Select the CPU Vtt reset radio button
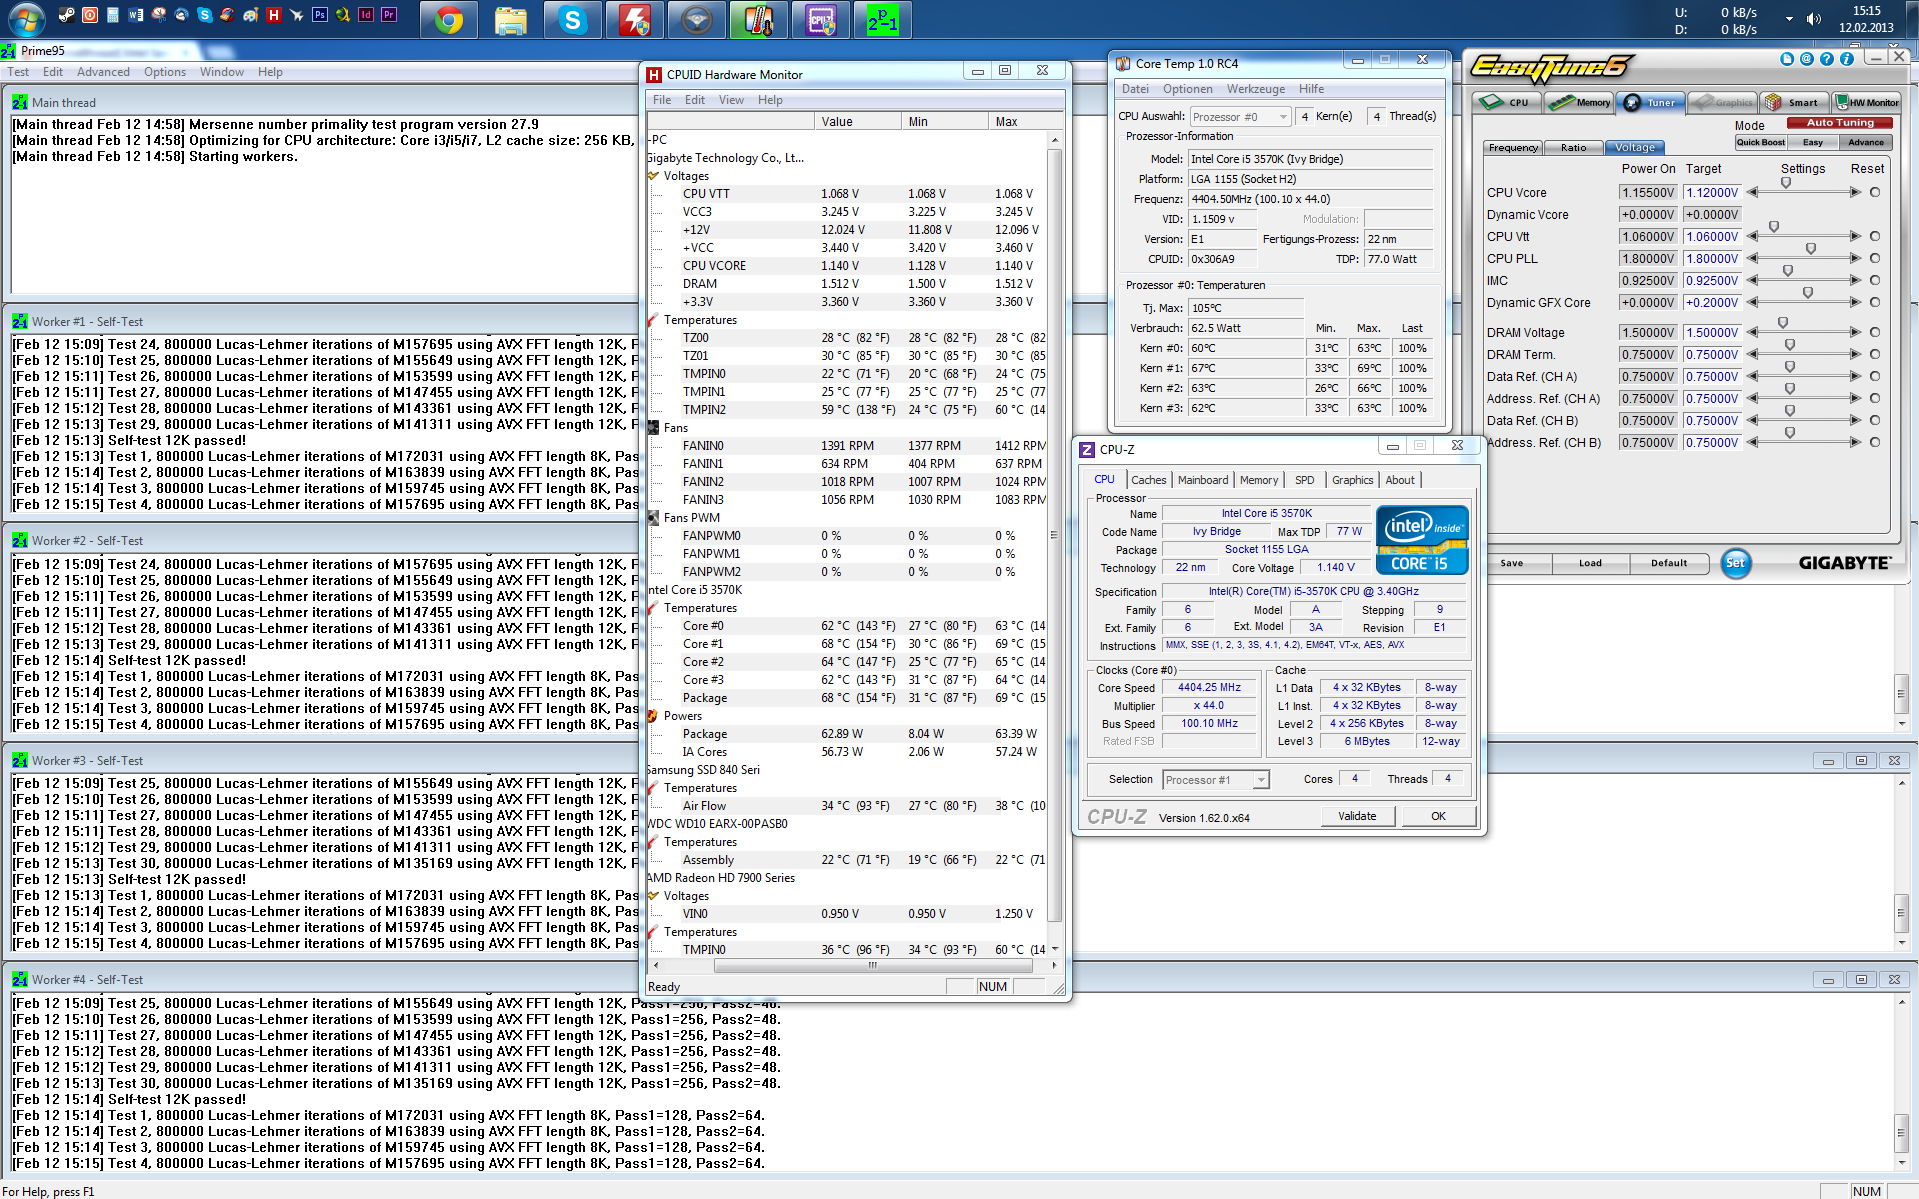 pyautogui.click(x=1874, y=236)
